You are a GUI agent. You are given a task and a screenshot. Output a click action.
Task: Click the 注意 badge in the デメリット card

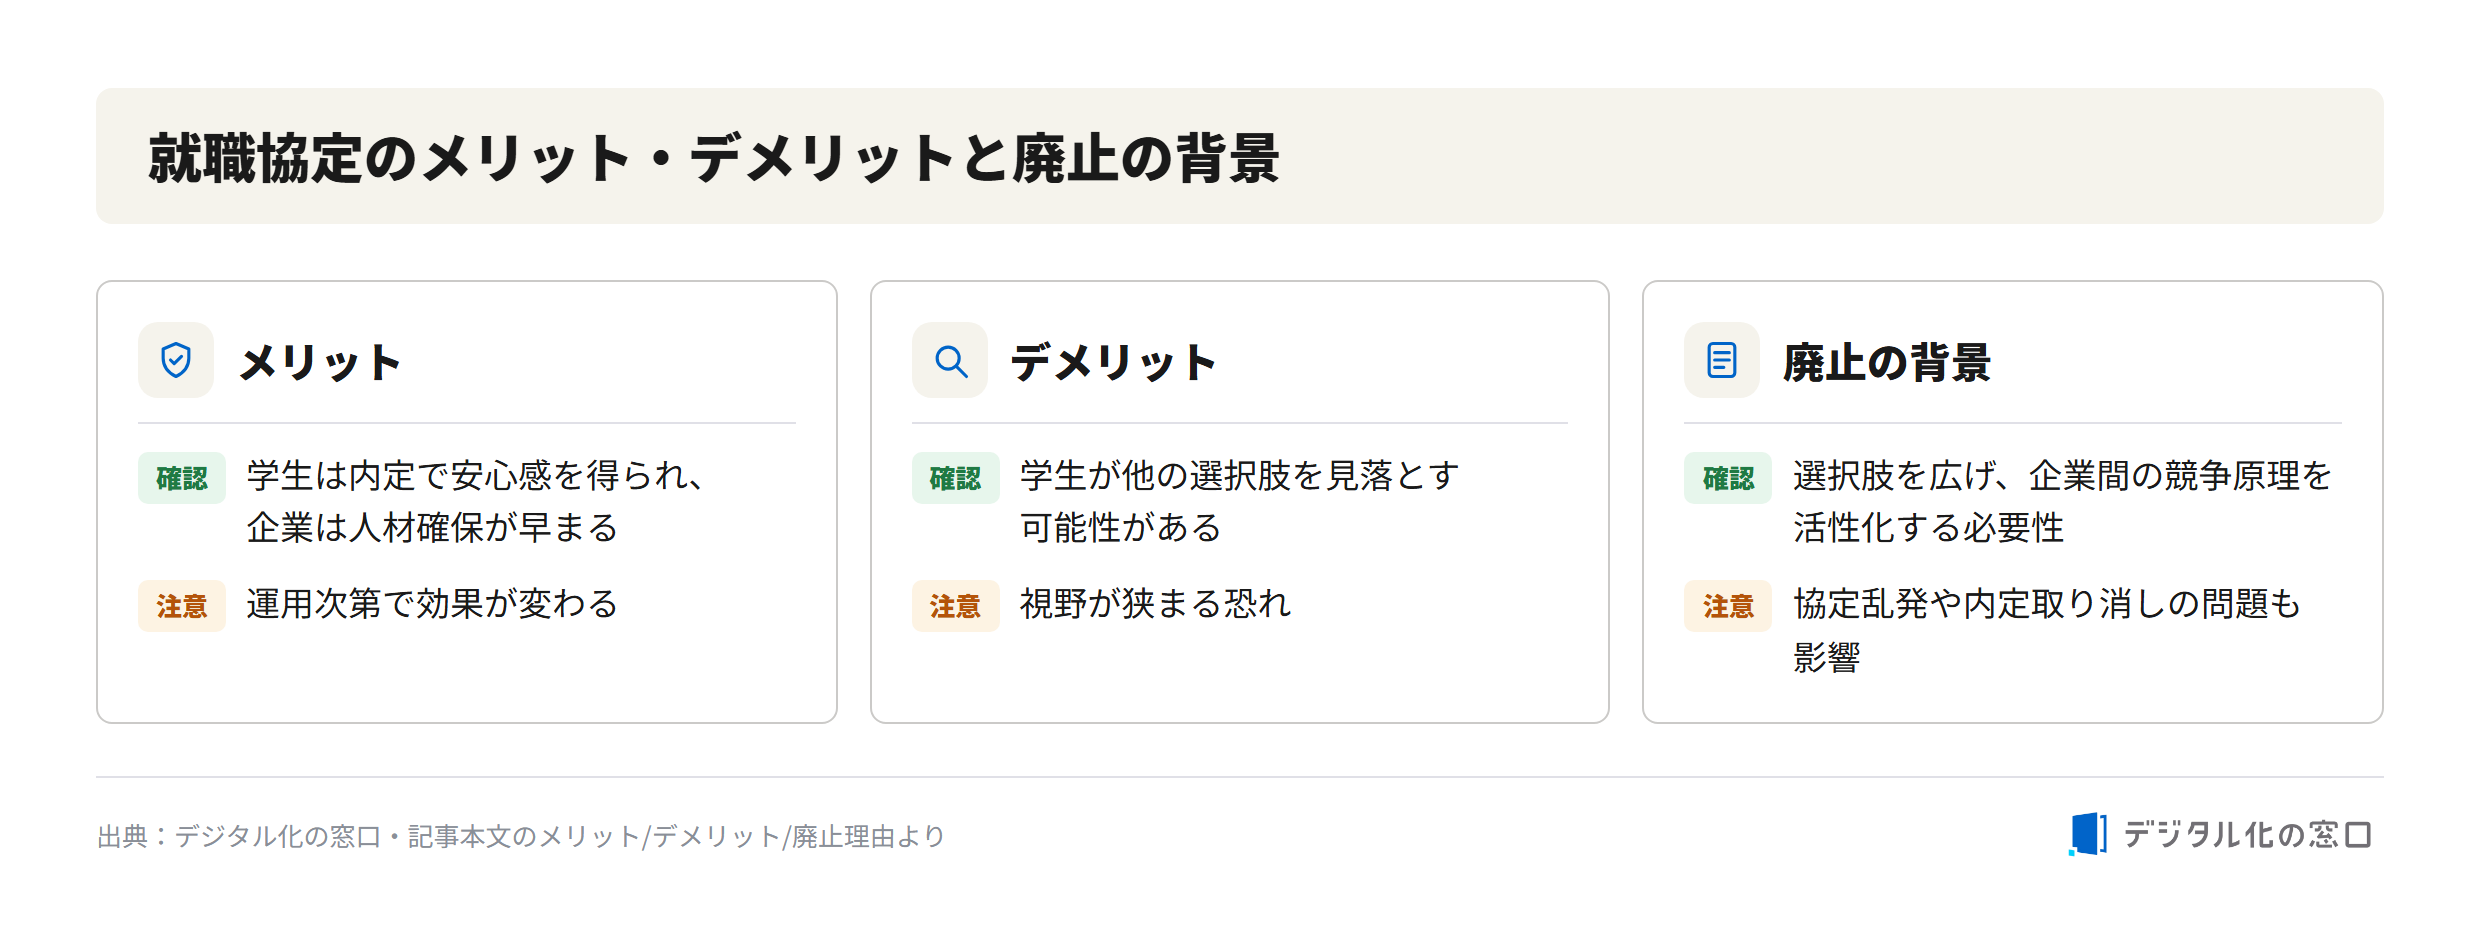pos(956,606)
